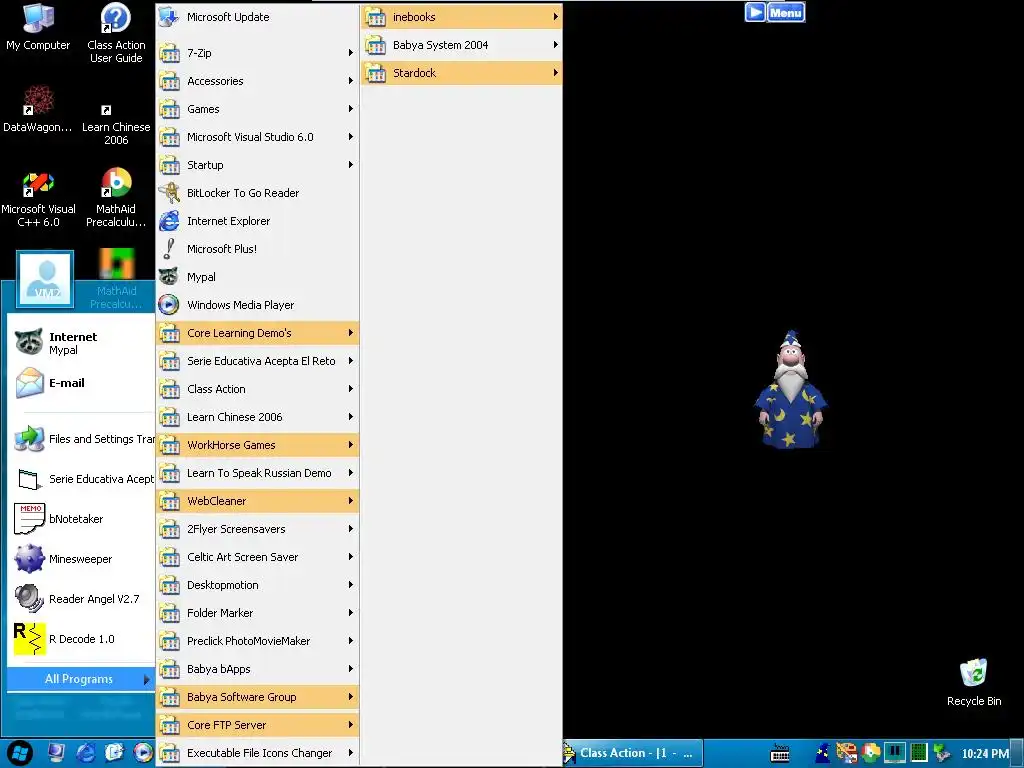Expand Serie Educativa Acepta El Reto
Viewport: 1024px width, 768px height.
tap(258, 361)
